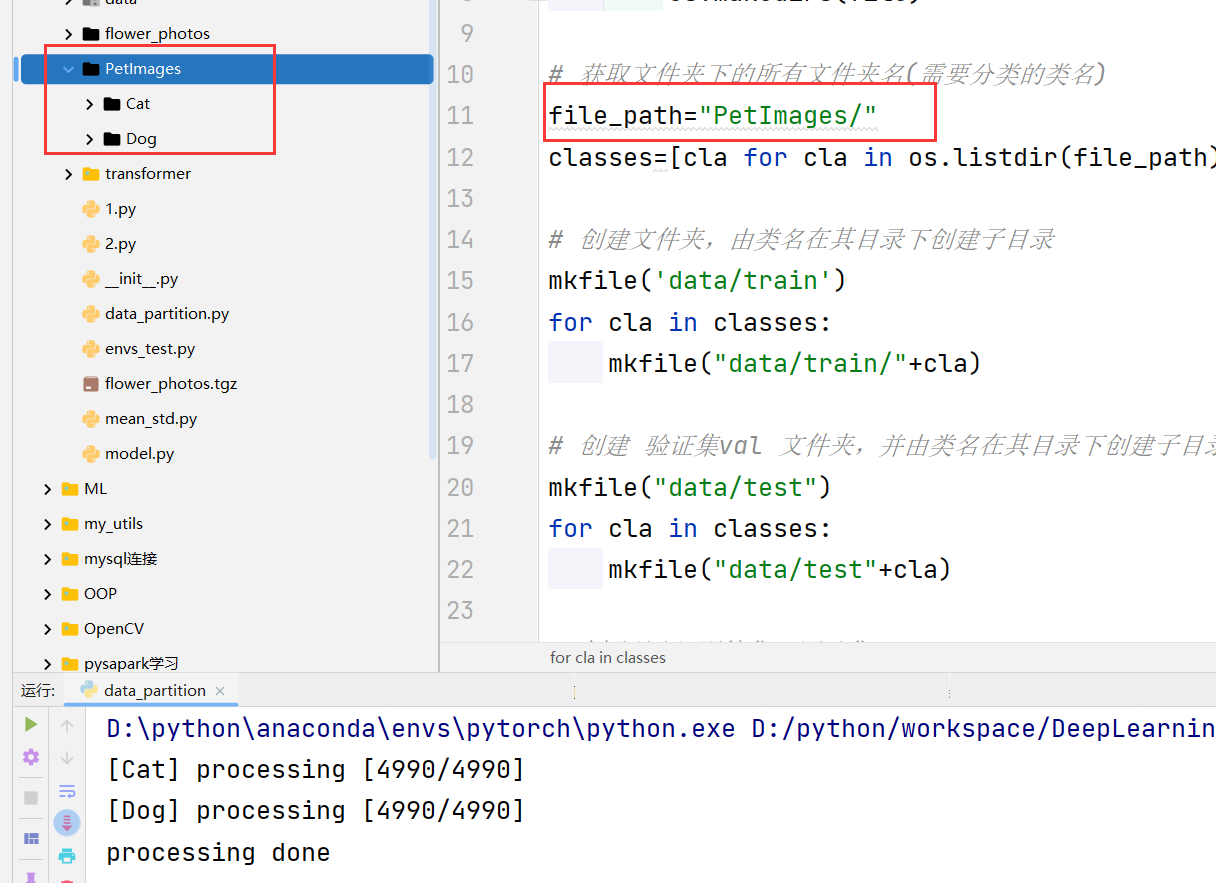The height and width of the screenshot is (883, 1216).
Task: Click the gray Stop process button
Action: tap(31, 797)
